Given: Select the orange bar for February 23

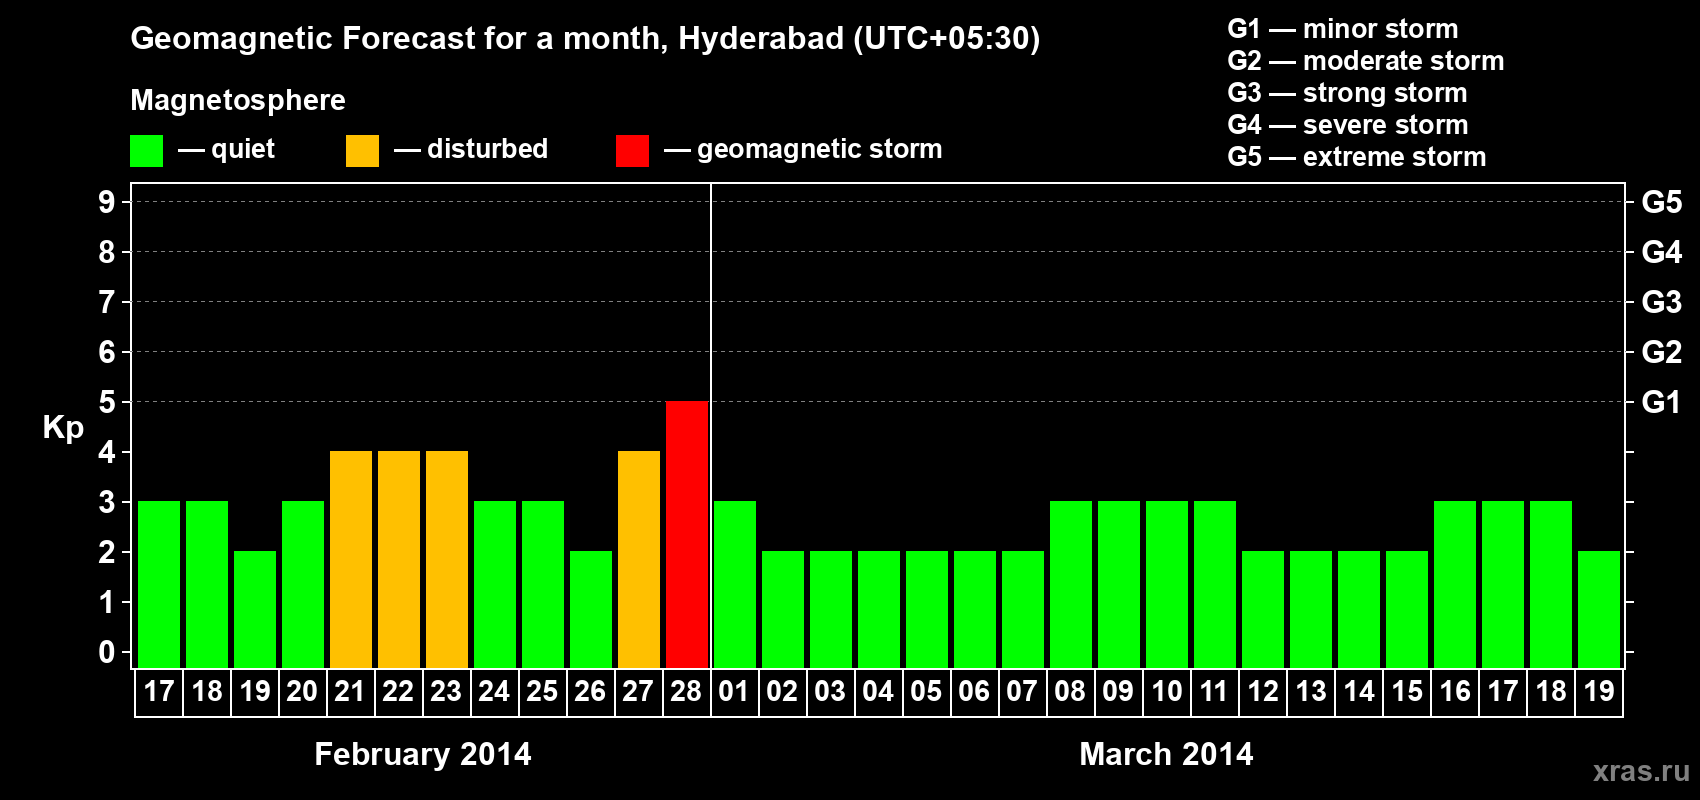Looking at the screenshot, I should pyautogui.click(x=447, y=559).
